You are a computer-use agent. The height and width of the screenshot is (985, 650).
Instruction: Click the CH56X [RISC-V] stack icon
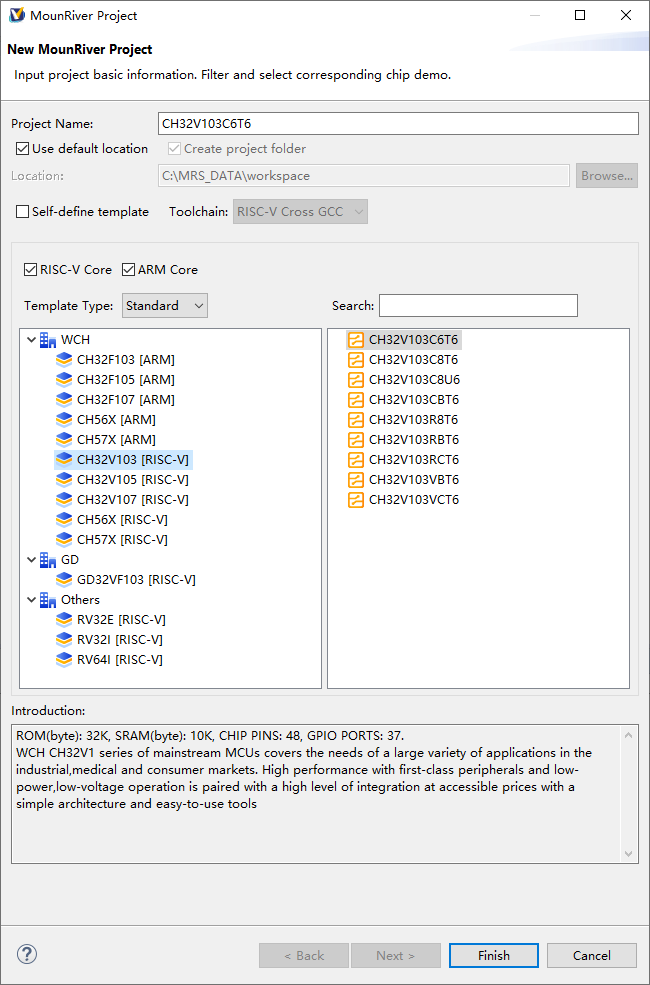(x=64, y=520)
